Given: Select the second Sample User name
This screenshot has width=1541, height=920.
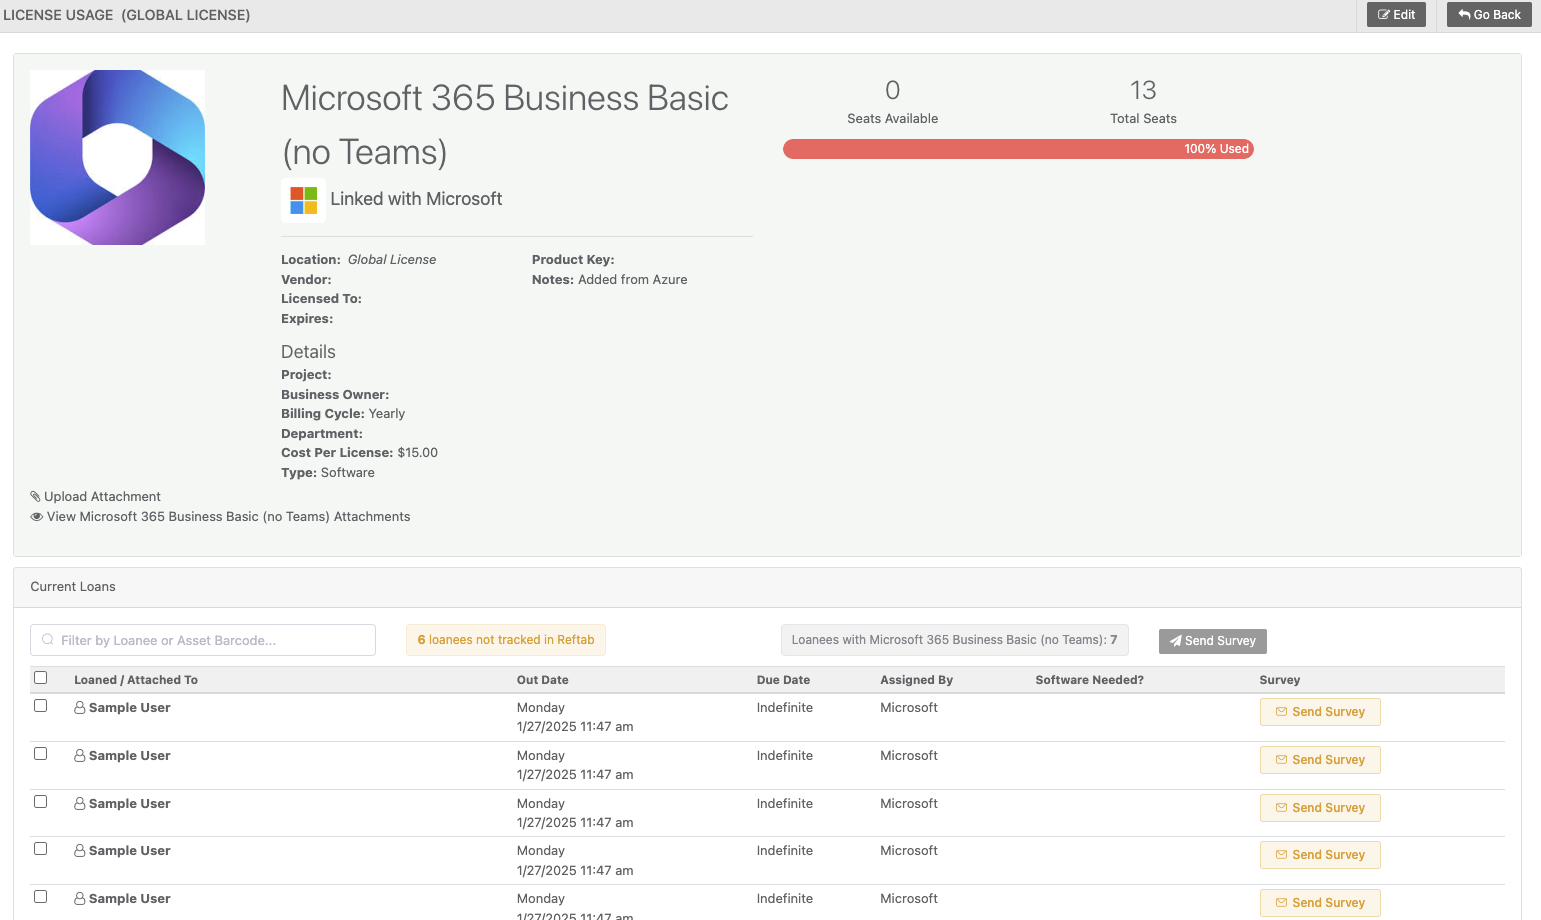Looking at the screenshot, I should click(129, 755).
